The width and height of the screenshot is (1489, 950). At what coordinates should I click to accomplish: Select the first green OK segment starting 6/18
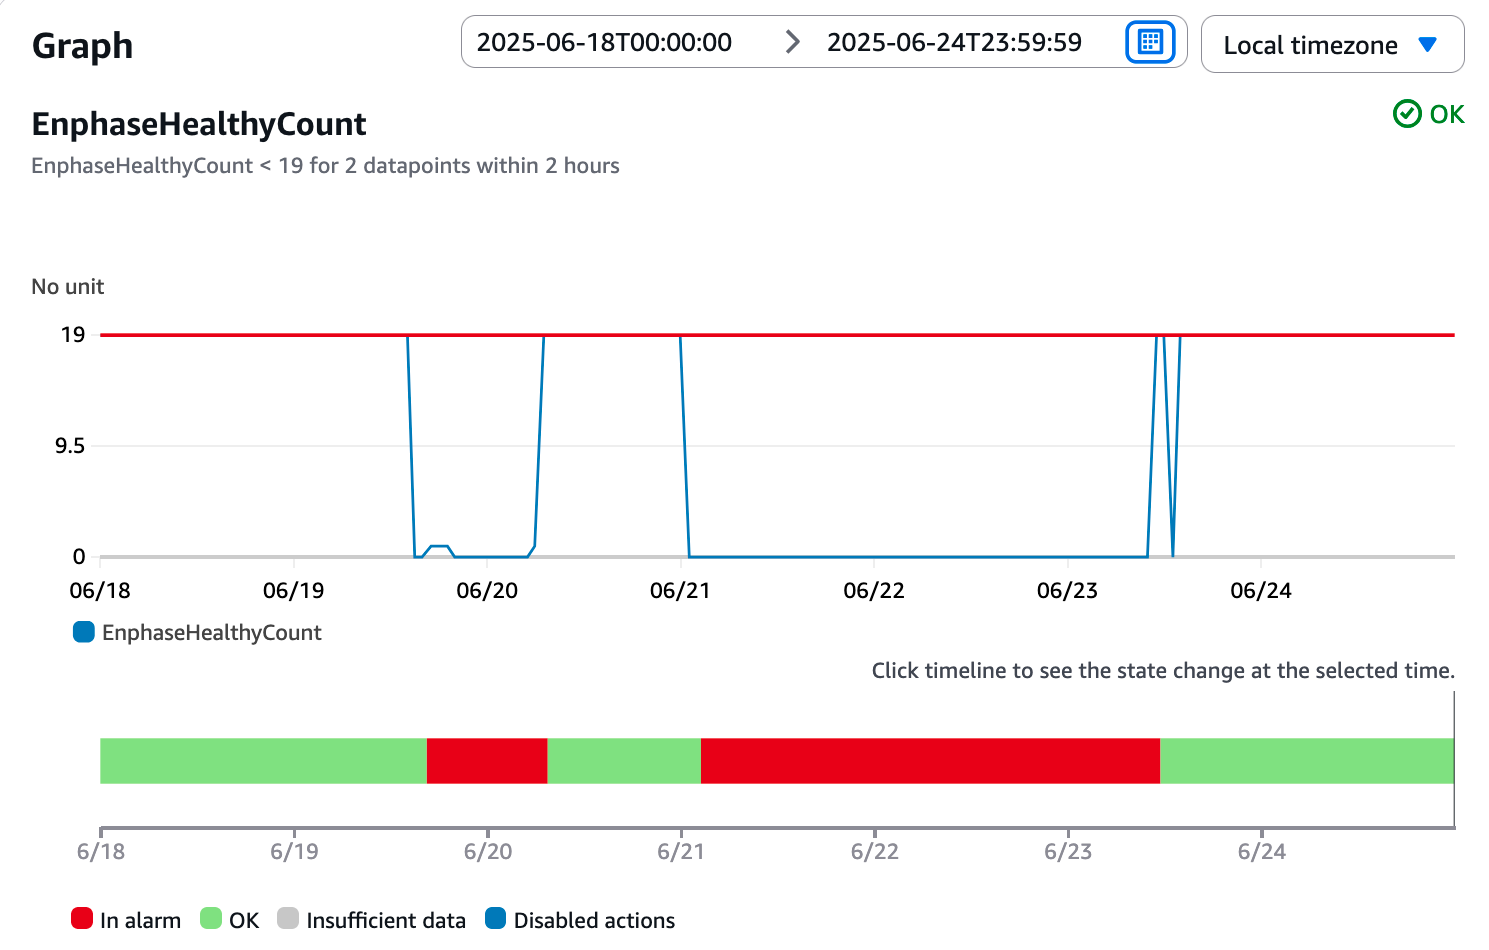click(x=263, y=761)
